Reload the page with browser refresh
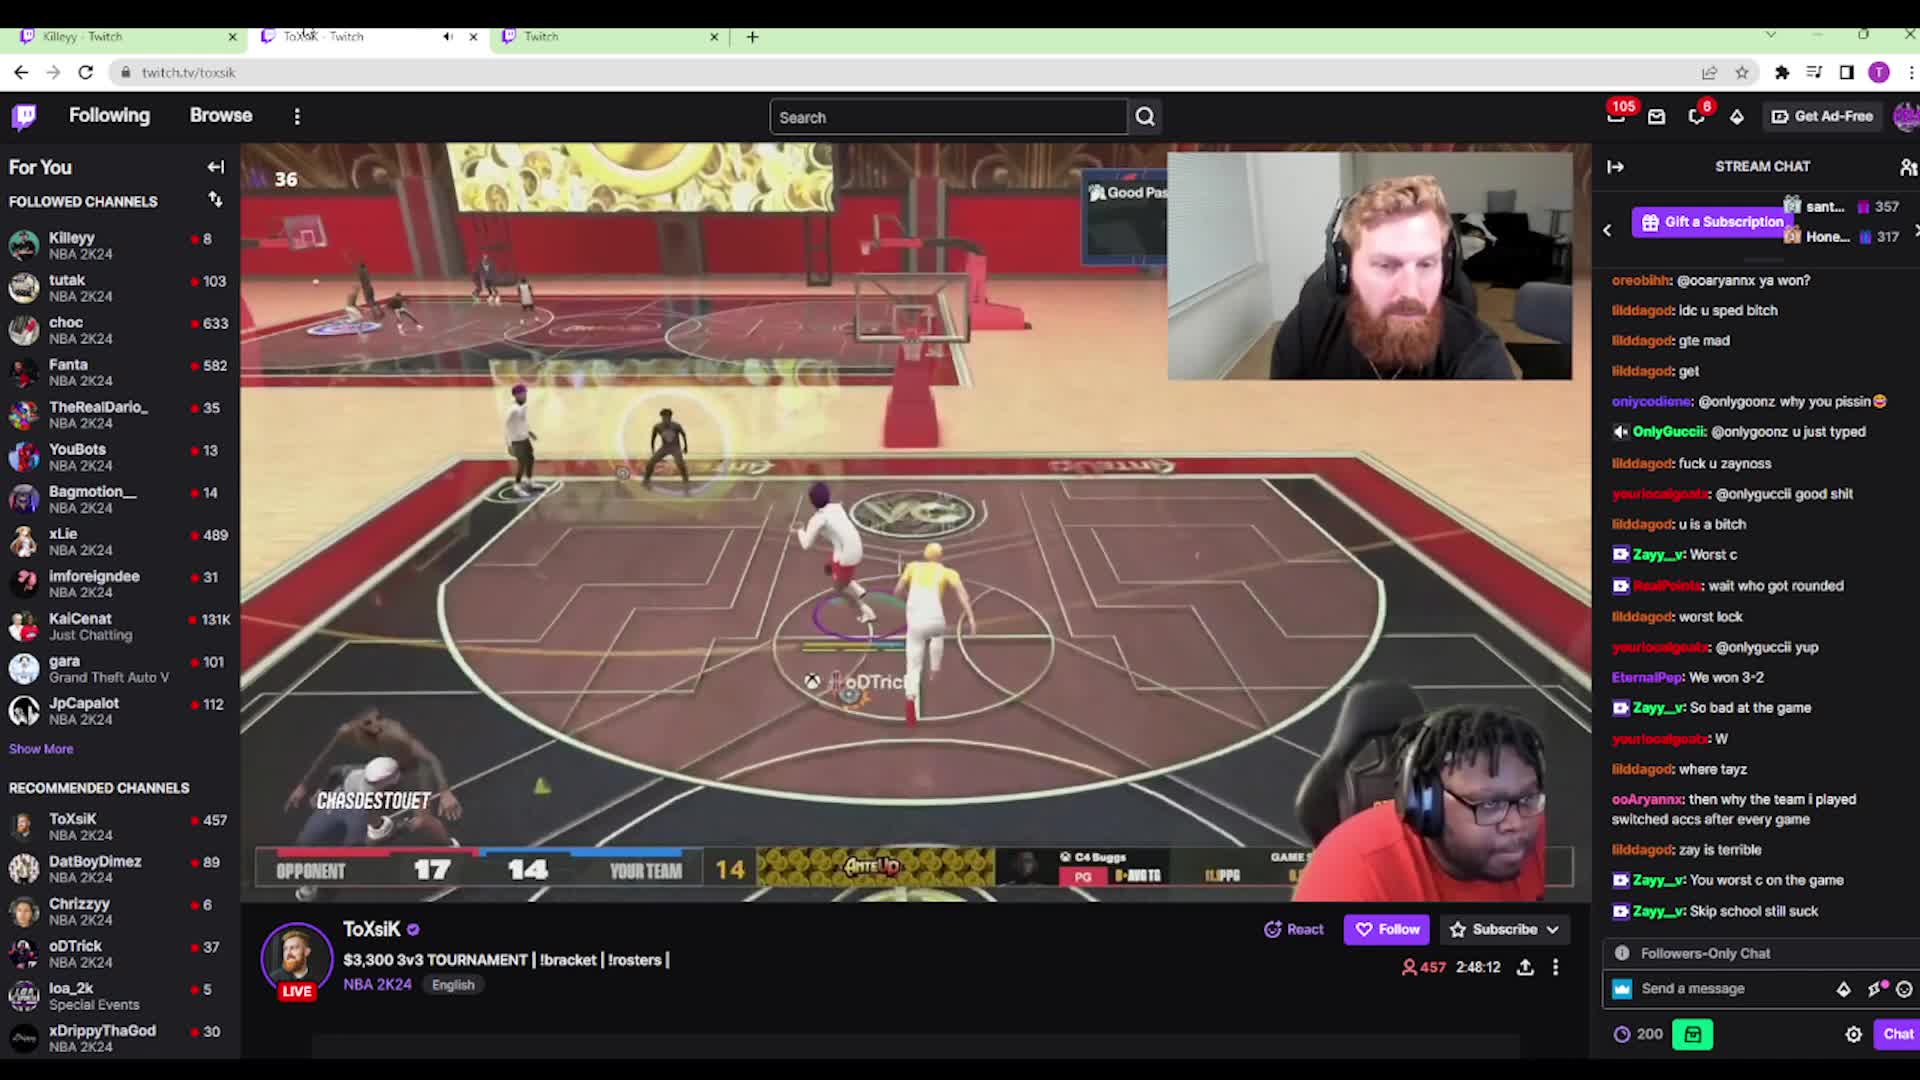1920x1080 pixels. (x=86, y=72)
